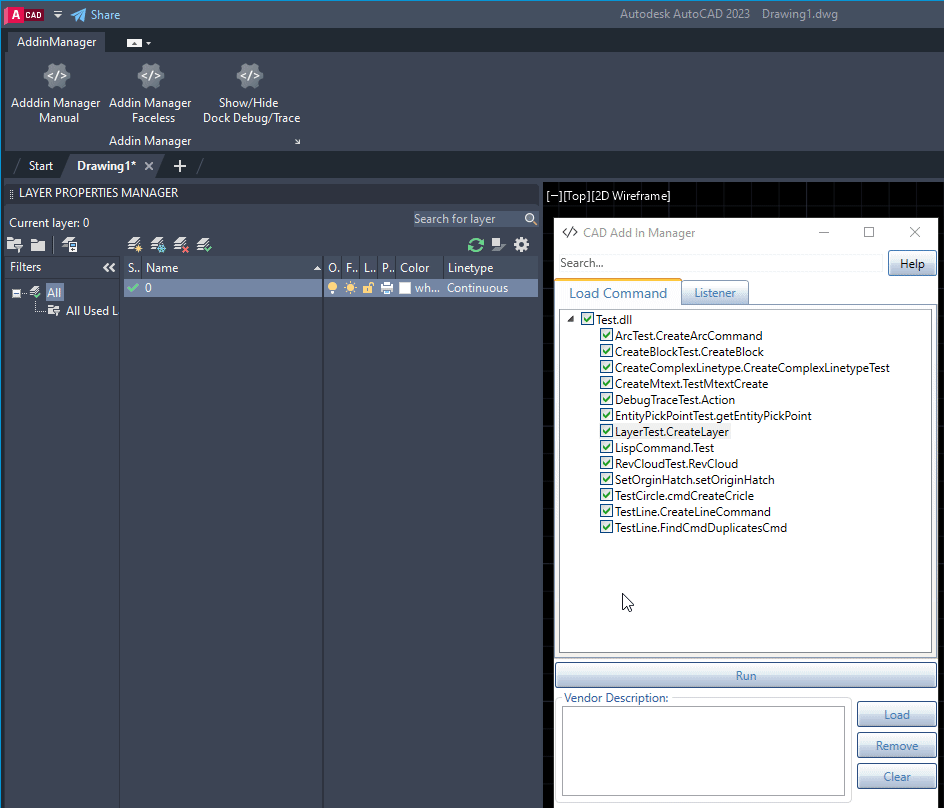Refresh the layer list

point(476,245)
